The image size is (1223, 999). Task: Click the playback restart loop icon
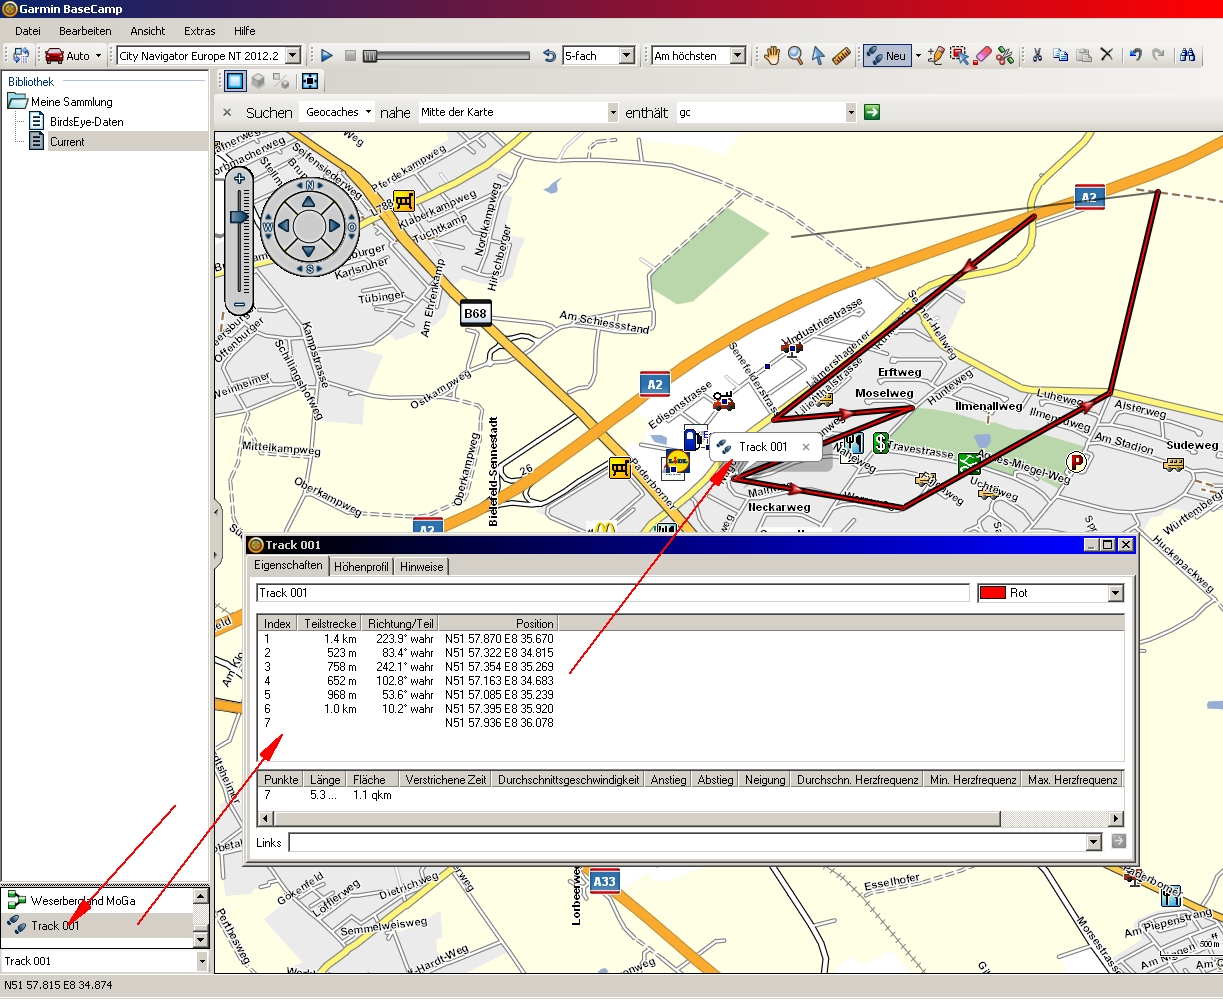click(x=549, y=56)
